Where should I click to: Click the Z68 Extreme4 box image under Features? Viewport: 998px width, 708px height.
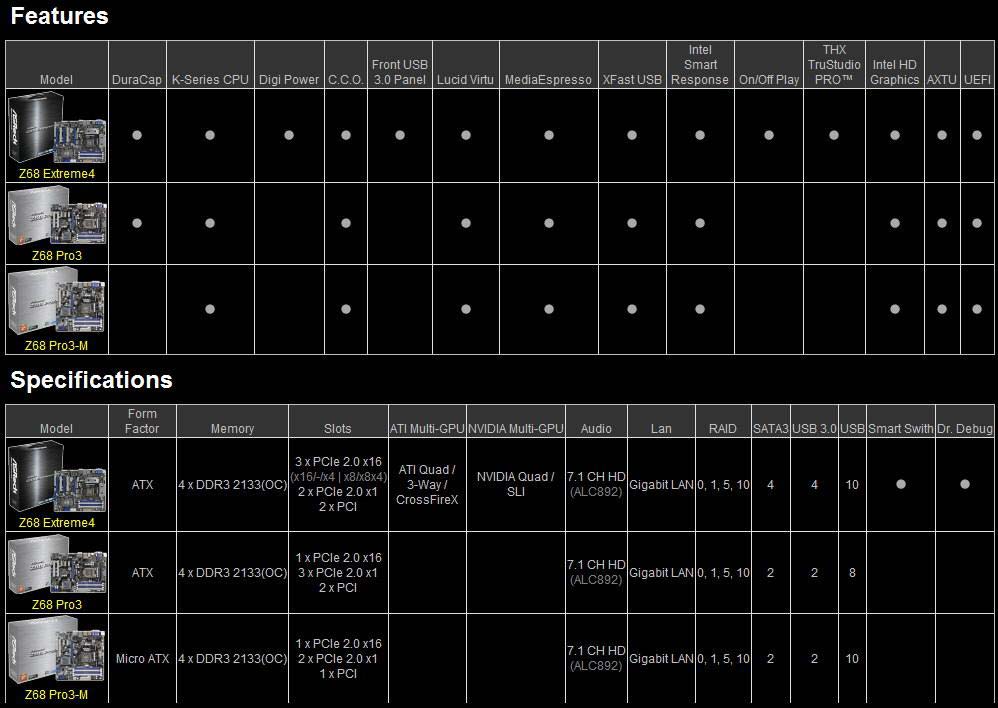pyautogui.click(x=56, y=128)
